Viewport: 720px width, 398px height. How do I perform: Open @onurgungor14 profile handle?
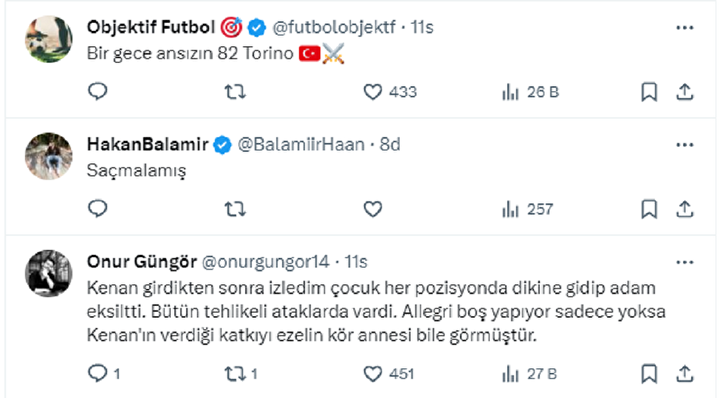click(x=265, y=262)
